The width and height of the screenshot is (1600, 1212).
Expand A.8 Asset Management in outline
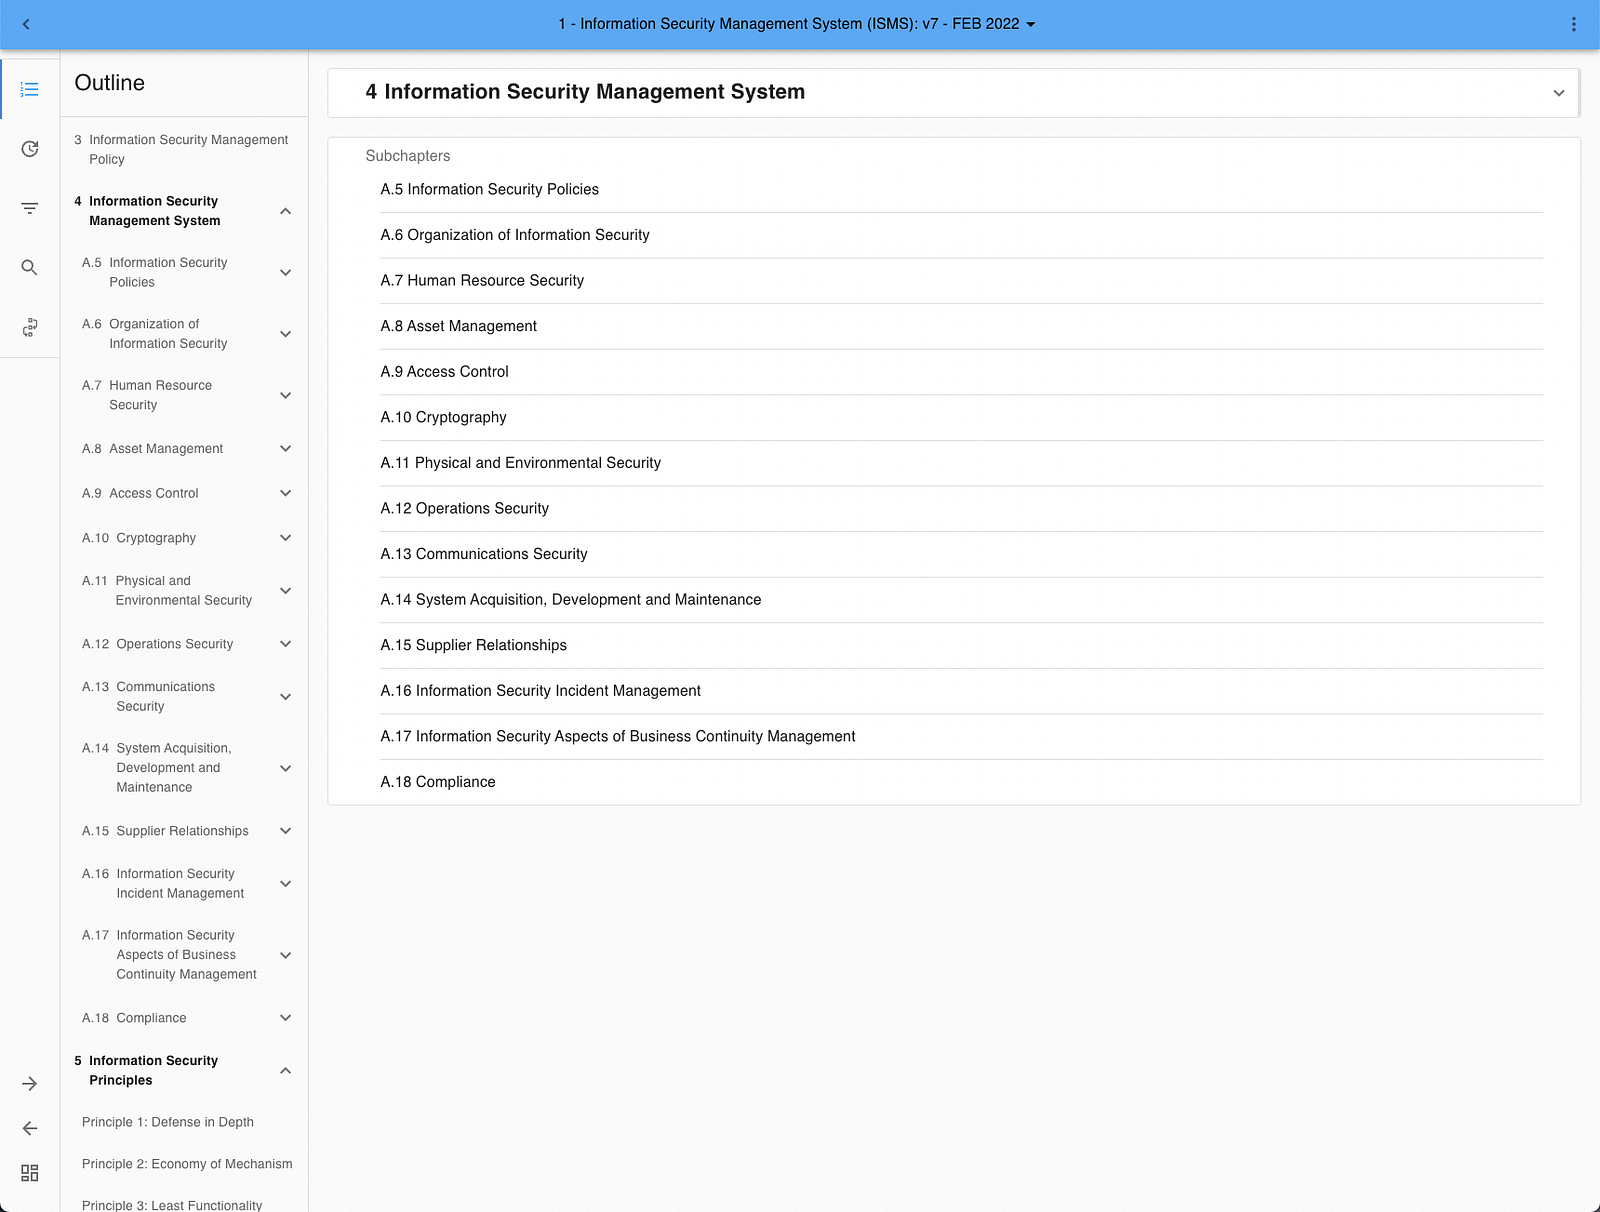click(x=285, y=449)
